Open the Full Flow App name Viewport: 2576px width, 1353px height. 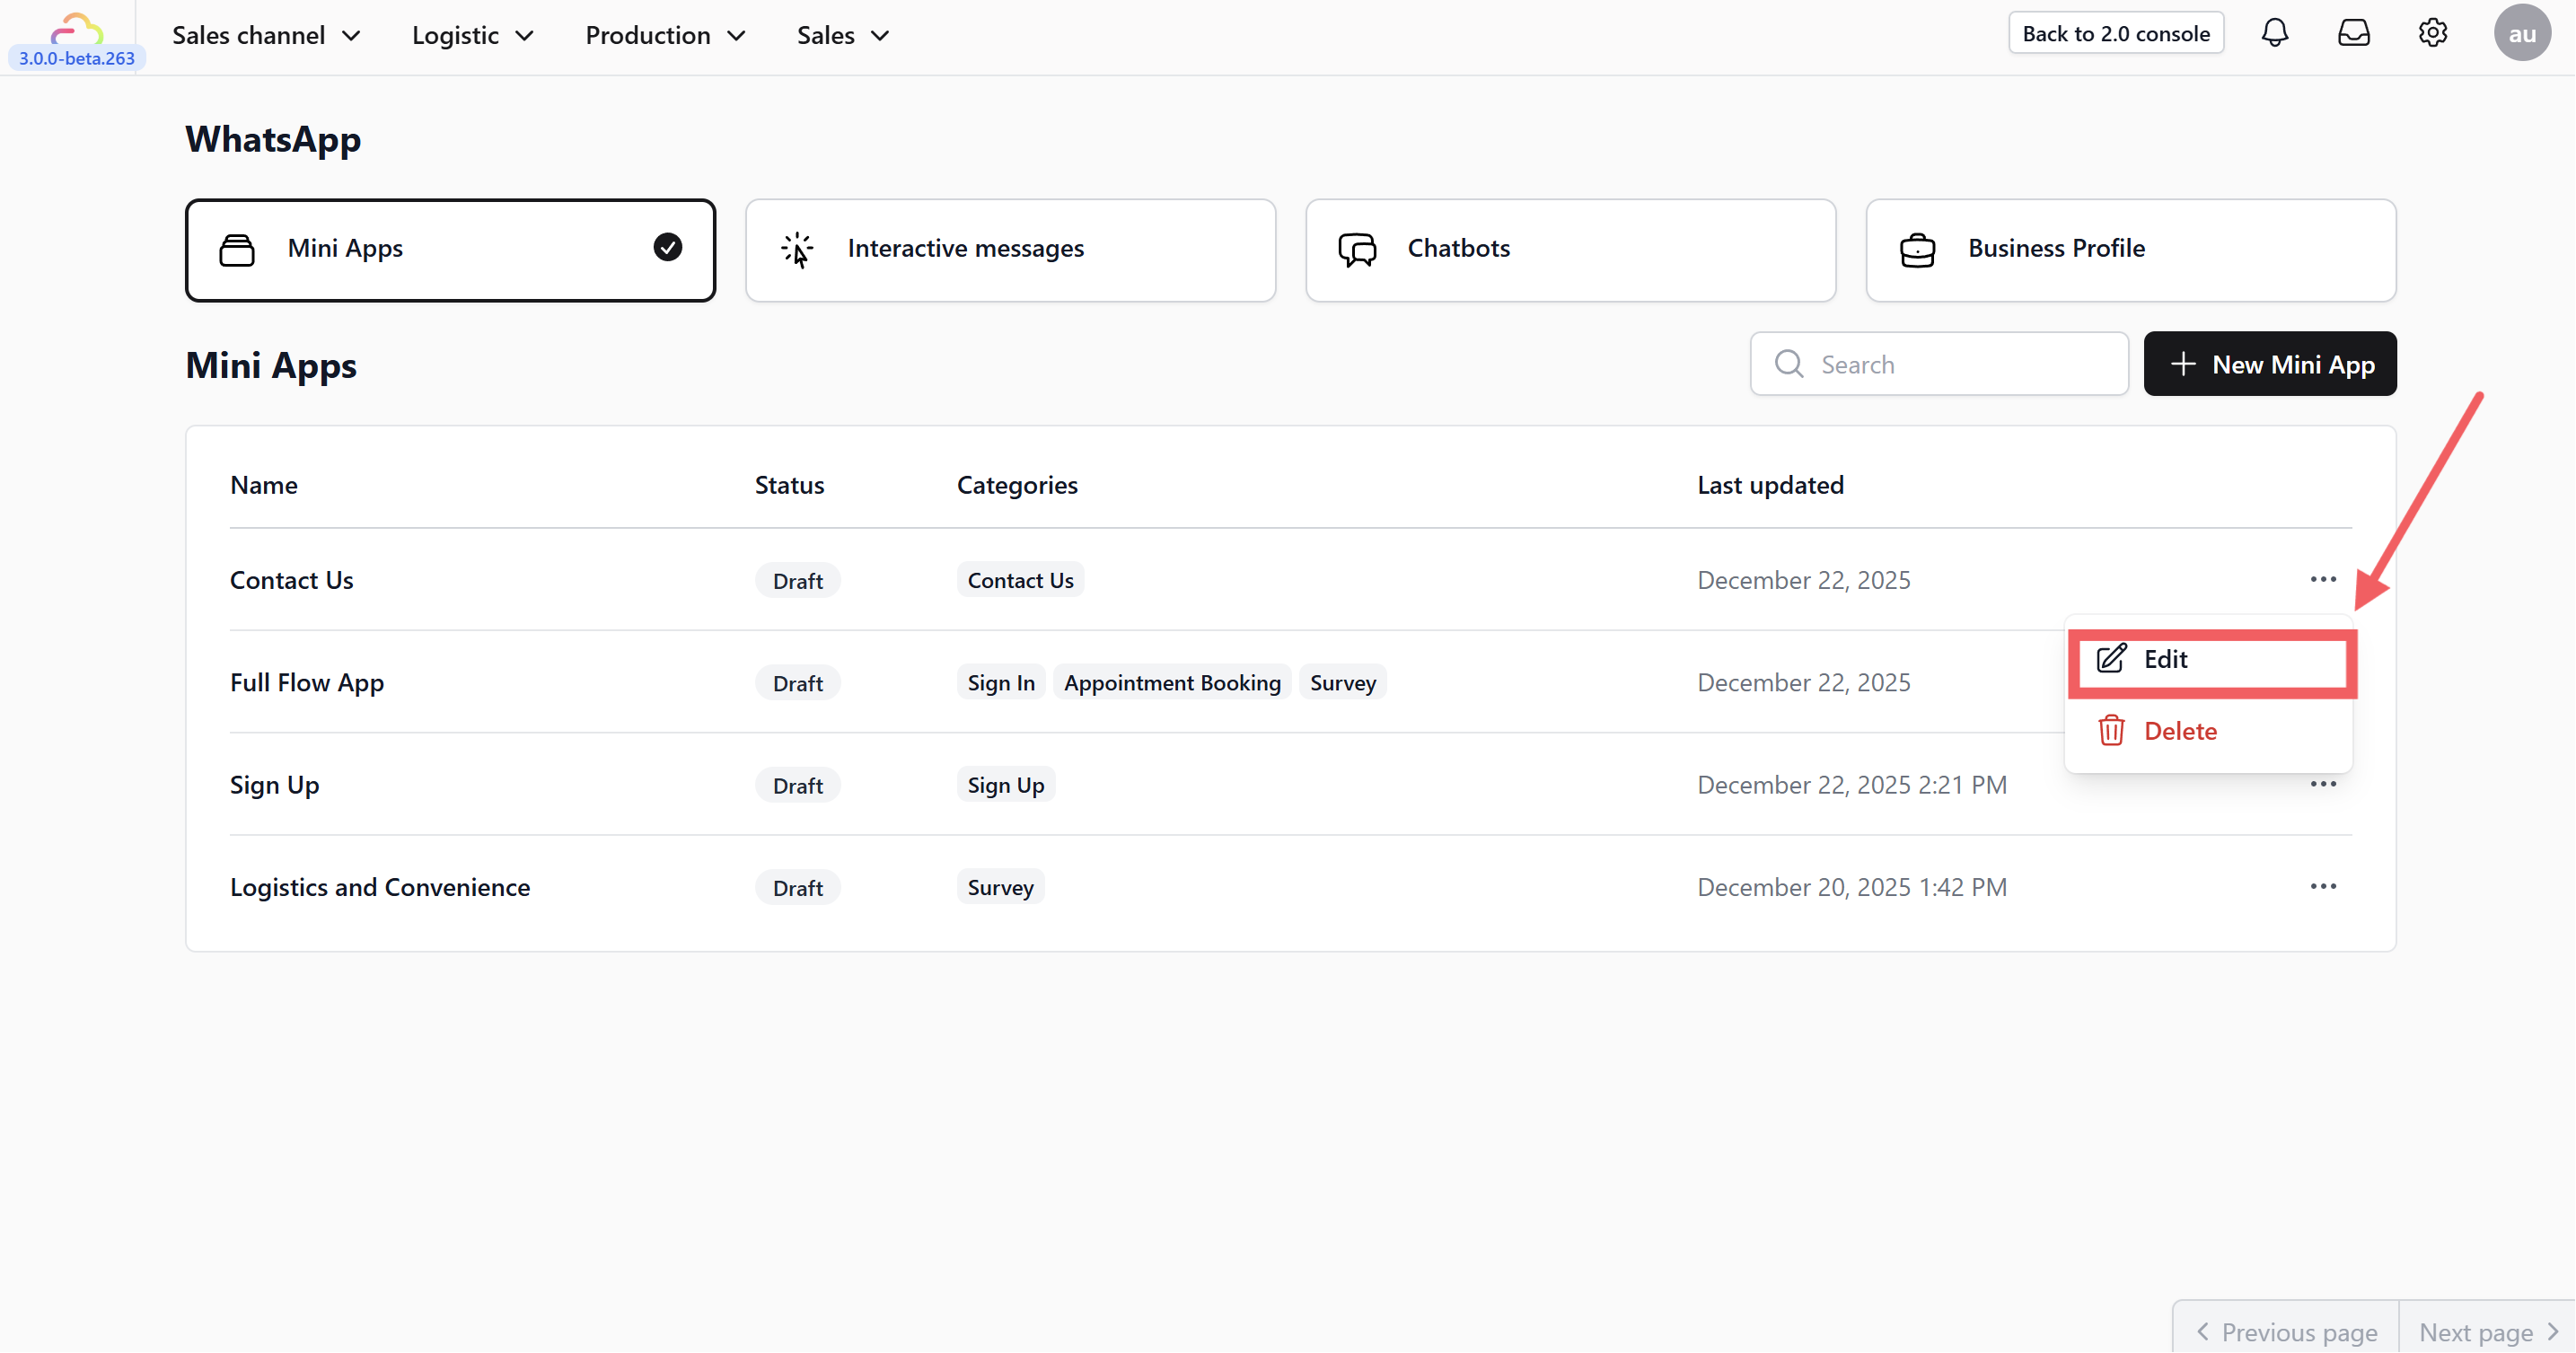pyautogui.click(x=307, y=683)
